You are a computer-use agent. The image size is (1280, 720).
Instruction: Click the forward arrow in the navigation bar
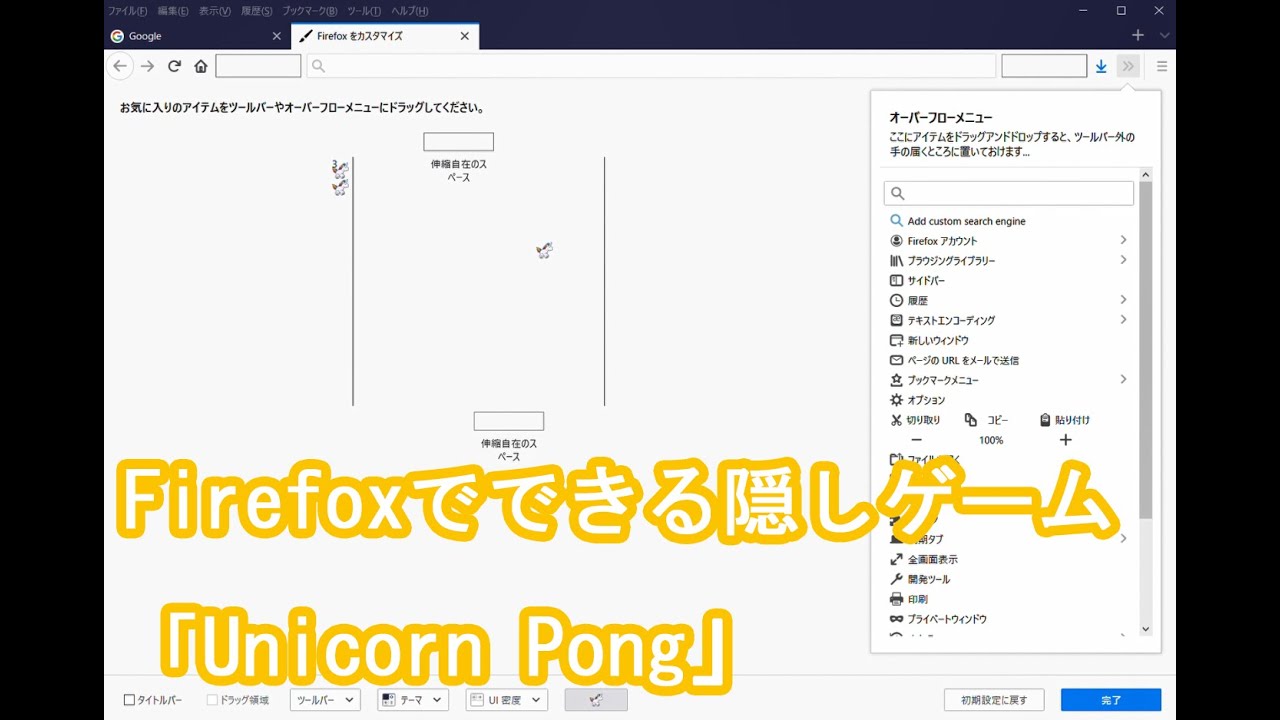(148, 66)
